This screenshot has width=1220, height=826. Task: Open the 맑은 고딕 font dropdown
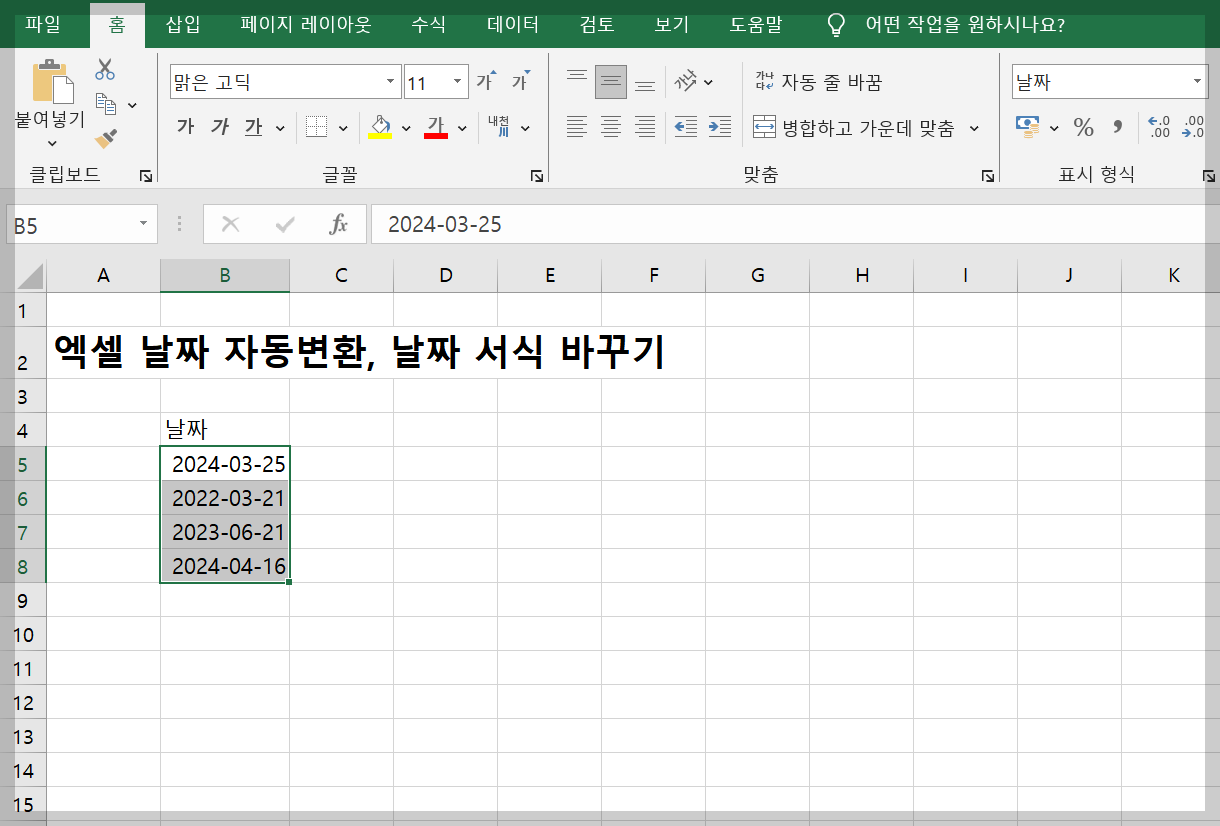pyautogui.click(x=390, y=79)
